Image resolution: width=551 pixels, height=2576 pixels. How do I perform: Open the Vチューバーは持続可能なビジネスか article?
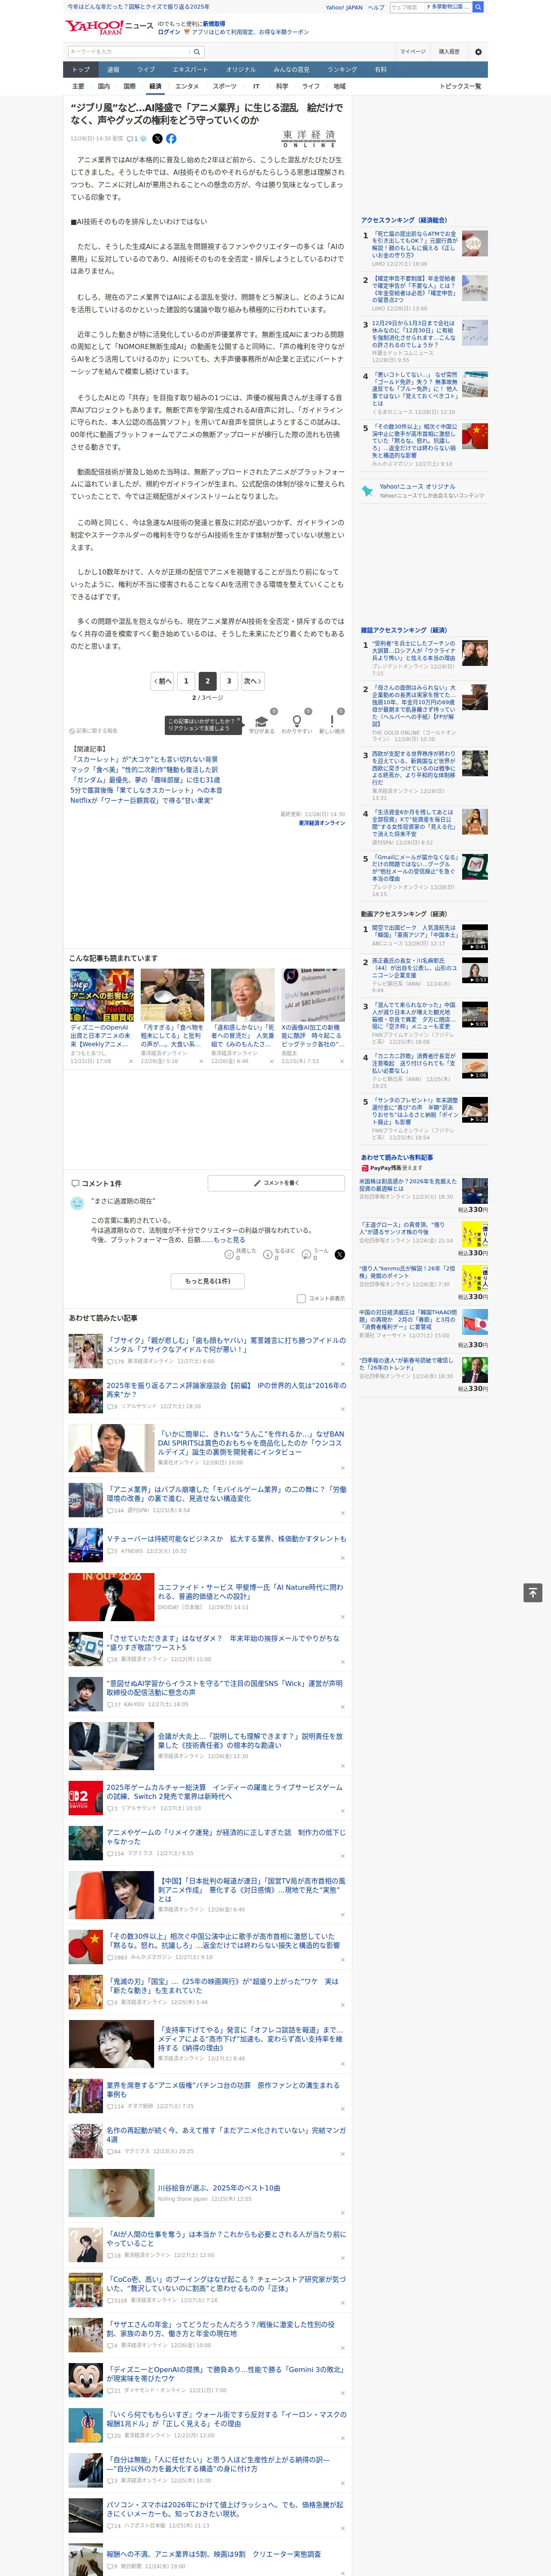tap(226, 1539)
